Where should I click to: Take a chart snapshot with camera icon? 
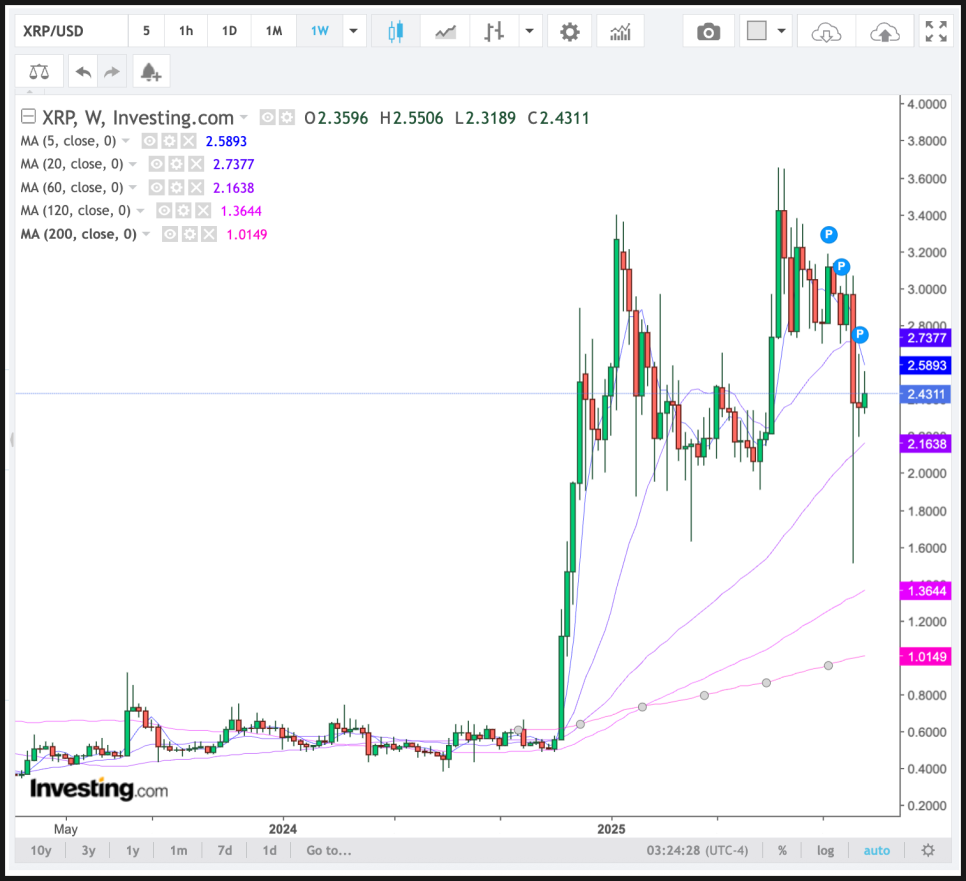(708, 32)
